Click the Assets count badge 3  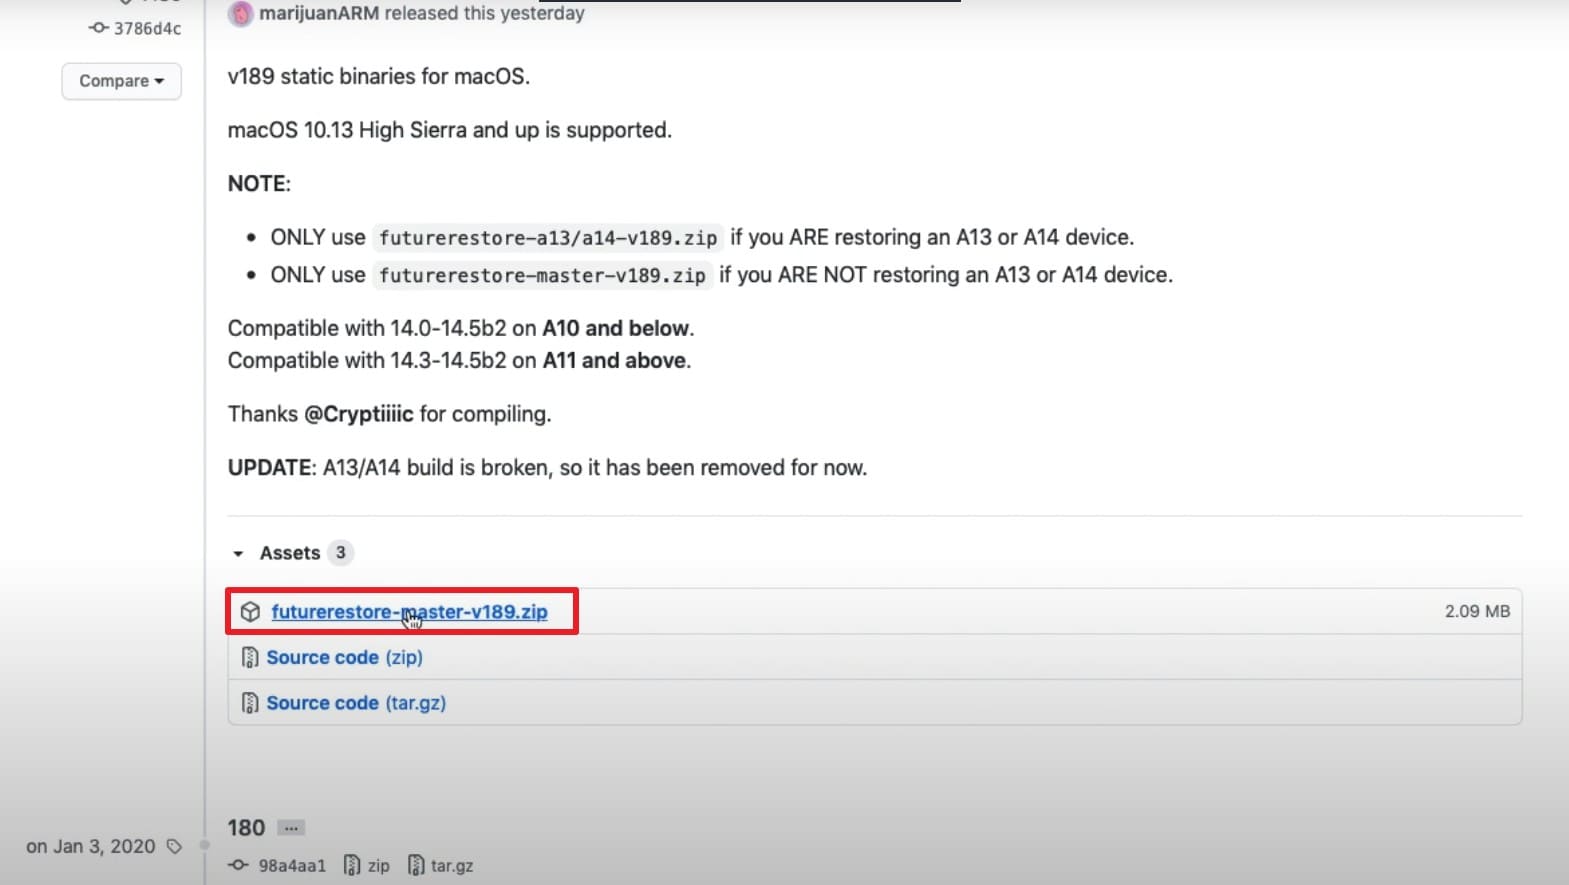(x=340, y=553)
